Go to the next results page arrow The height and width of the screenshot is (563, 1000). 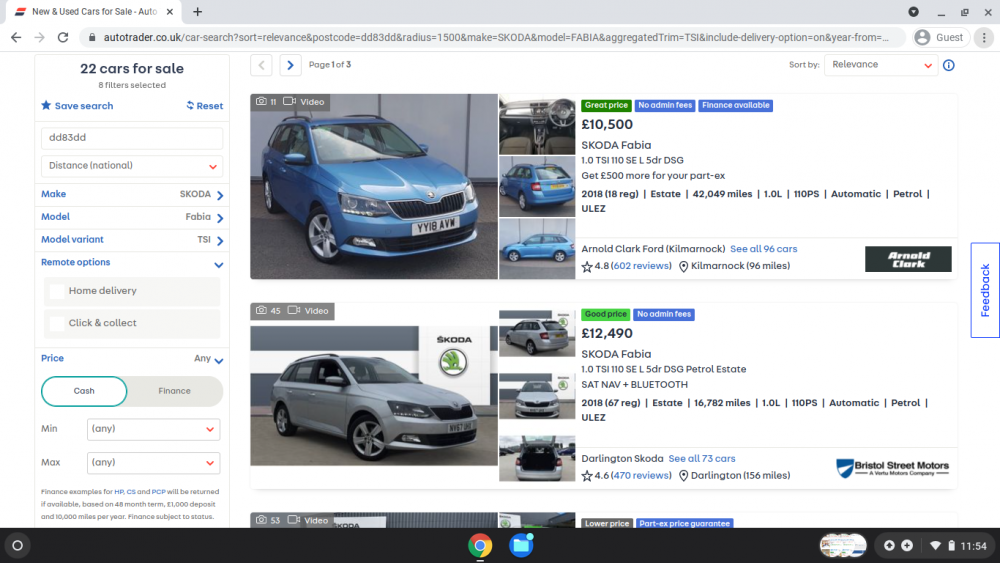[290, 65]
